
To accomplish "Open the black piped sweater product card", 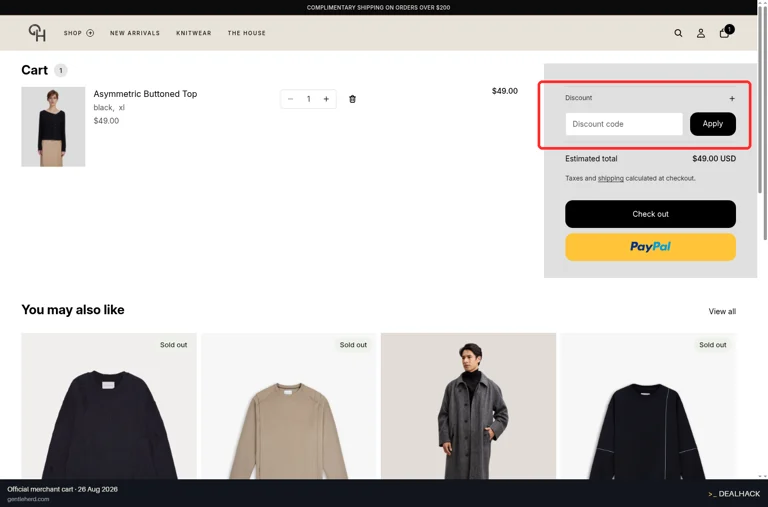I will tap(648, 406).
